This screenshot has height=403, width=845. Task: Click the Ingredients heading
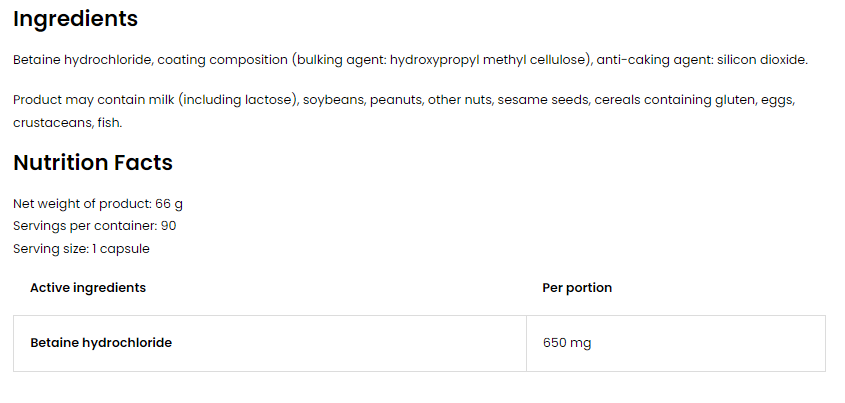[x=75, y=19]
